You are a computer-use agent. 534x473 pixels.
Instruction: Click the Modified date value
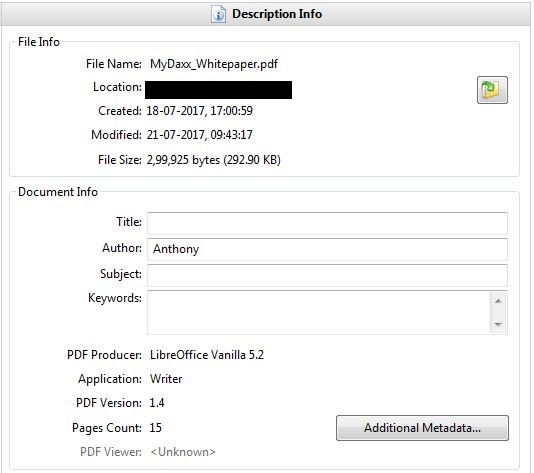click(200, 135)
